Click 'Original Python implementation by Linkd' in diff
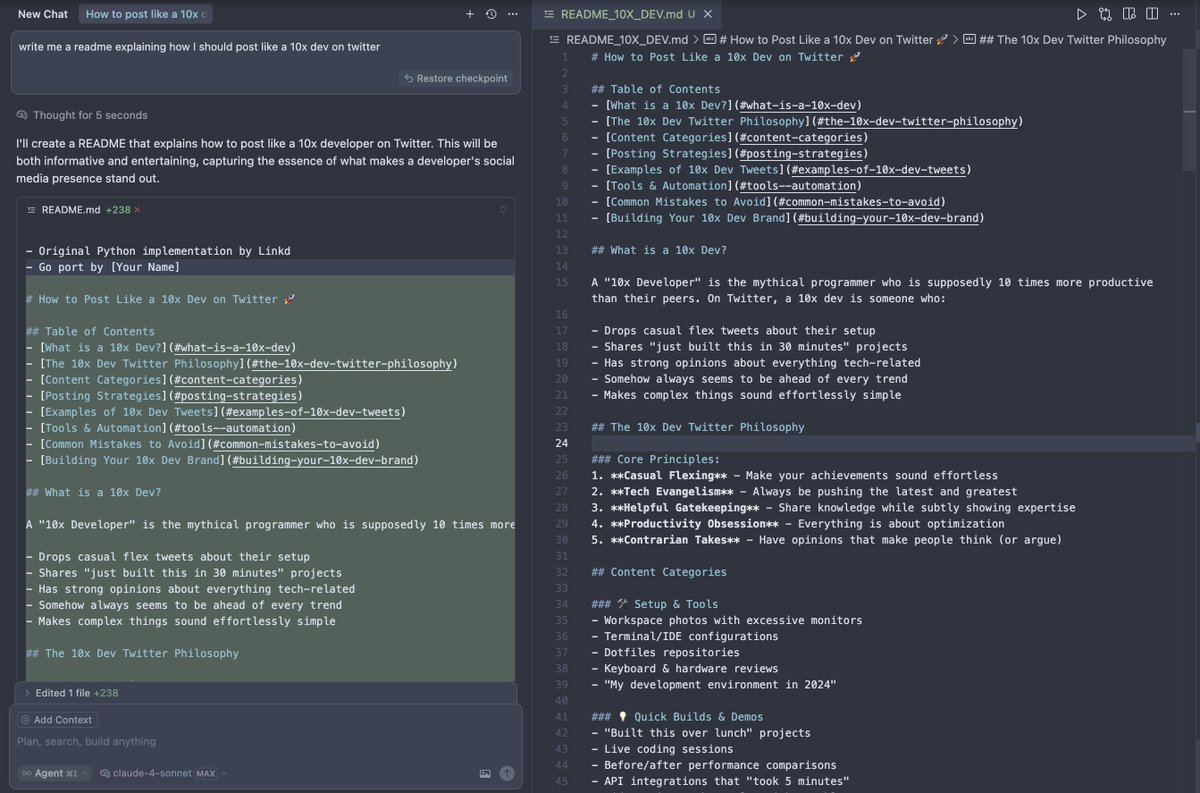This screenshot has width=1200, height=793. tap(164, 251)
